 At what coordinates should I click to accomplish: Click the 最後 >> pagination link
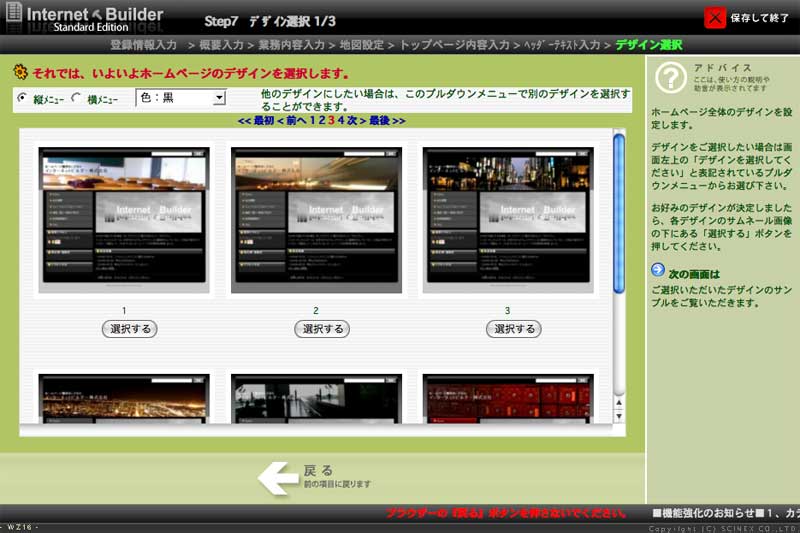coord(386,120)
